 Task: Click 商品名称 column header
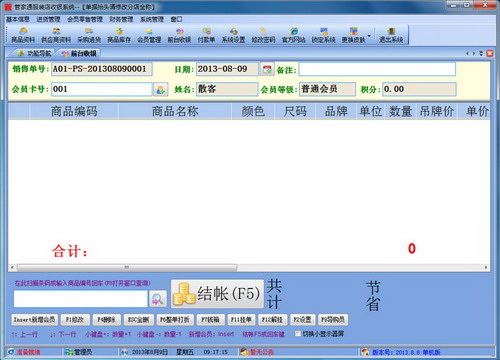pyautogui.click(x=175, y=111)
